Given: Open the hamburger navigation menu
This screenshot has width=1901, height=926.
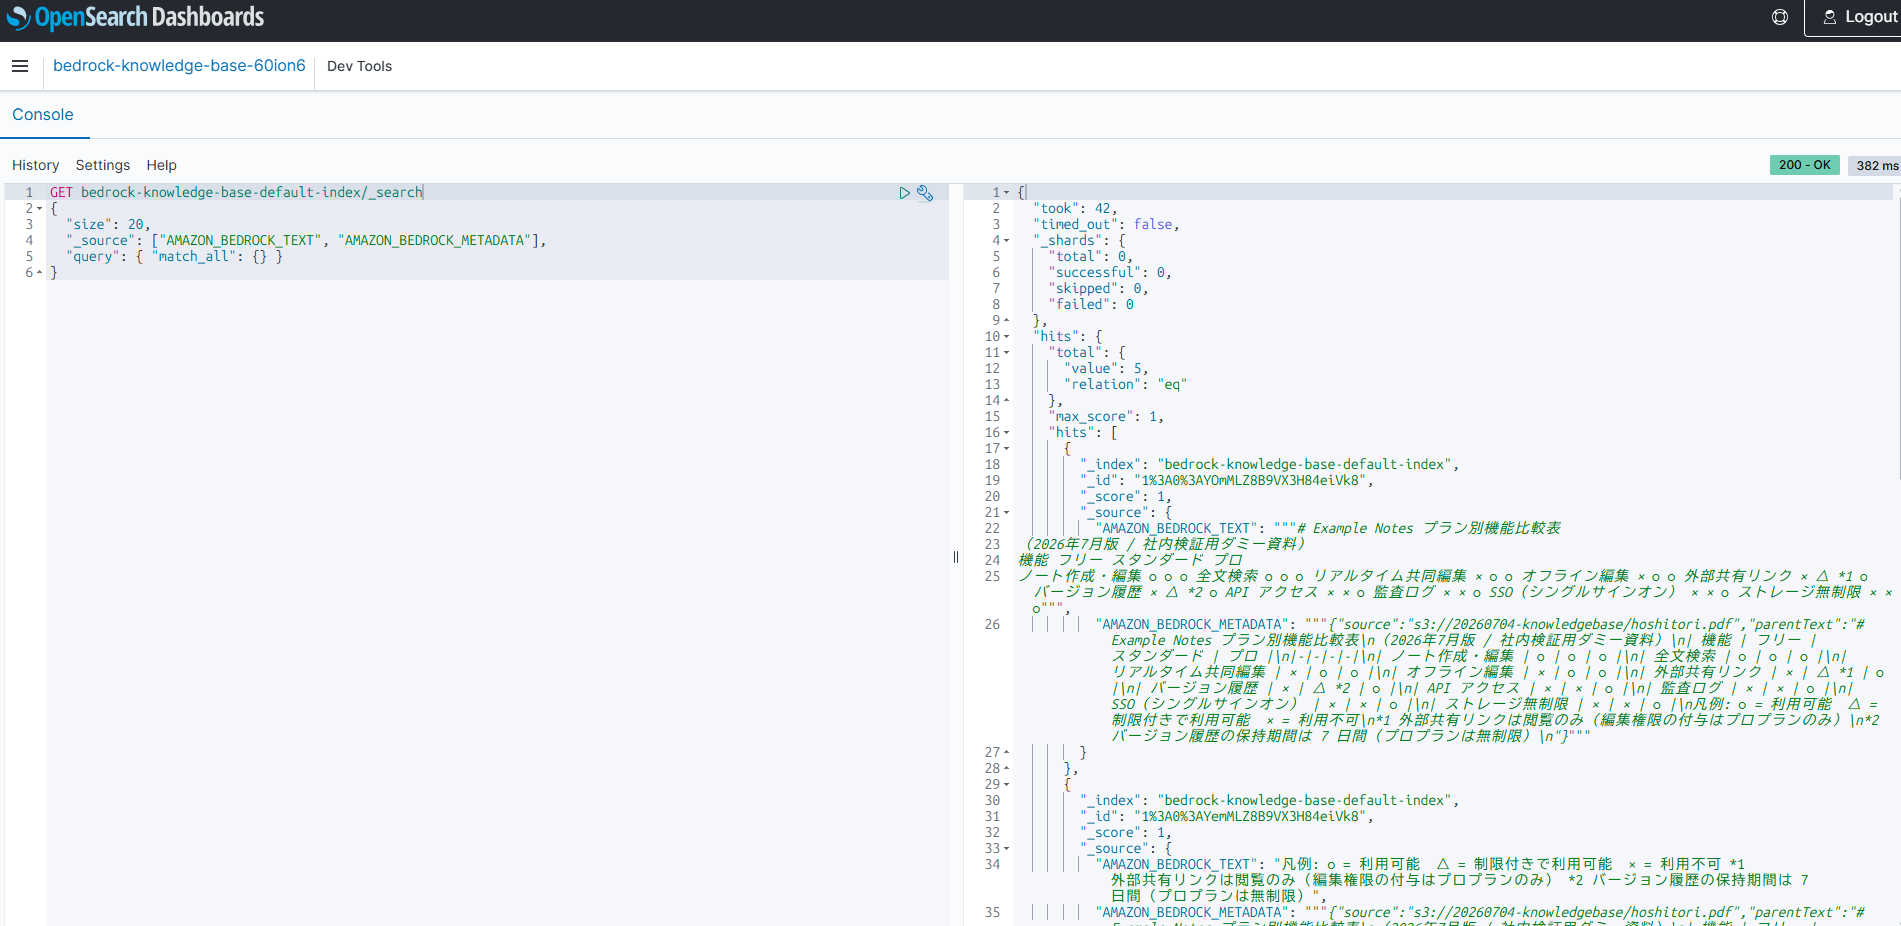Looking at the screenshot, I should click(20, 66).
